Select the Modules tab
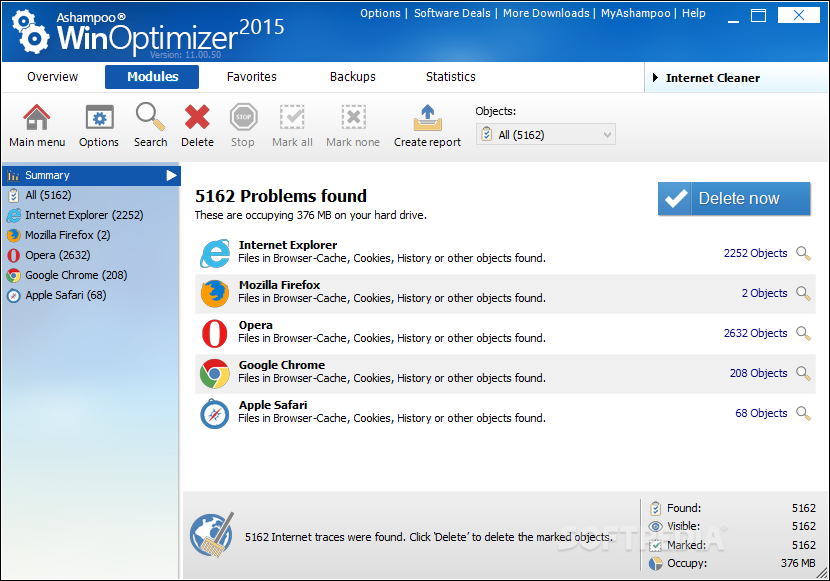Viewport: 830px width, 581px height. point(152,77)
